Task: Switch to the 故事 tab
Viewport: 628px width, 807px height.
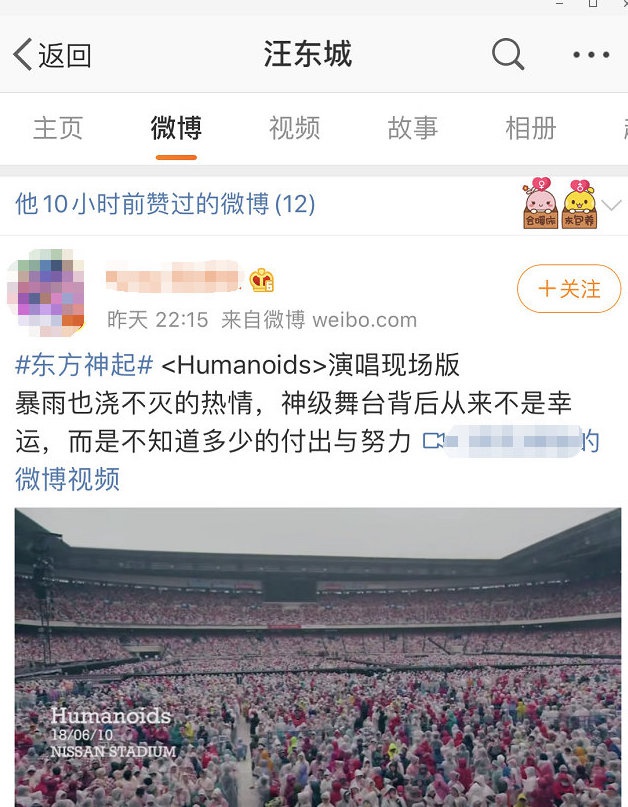Action: point(413,128)
